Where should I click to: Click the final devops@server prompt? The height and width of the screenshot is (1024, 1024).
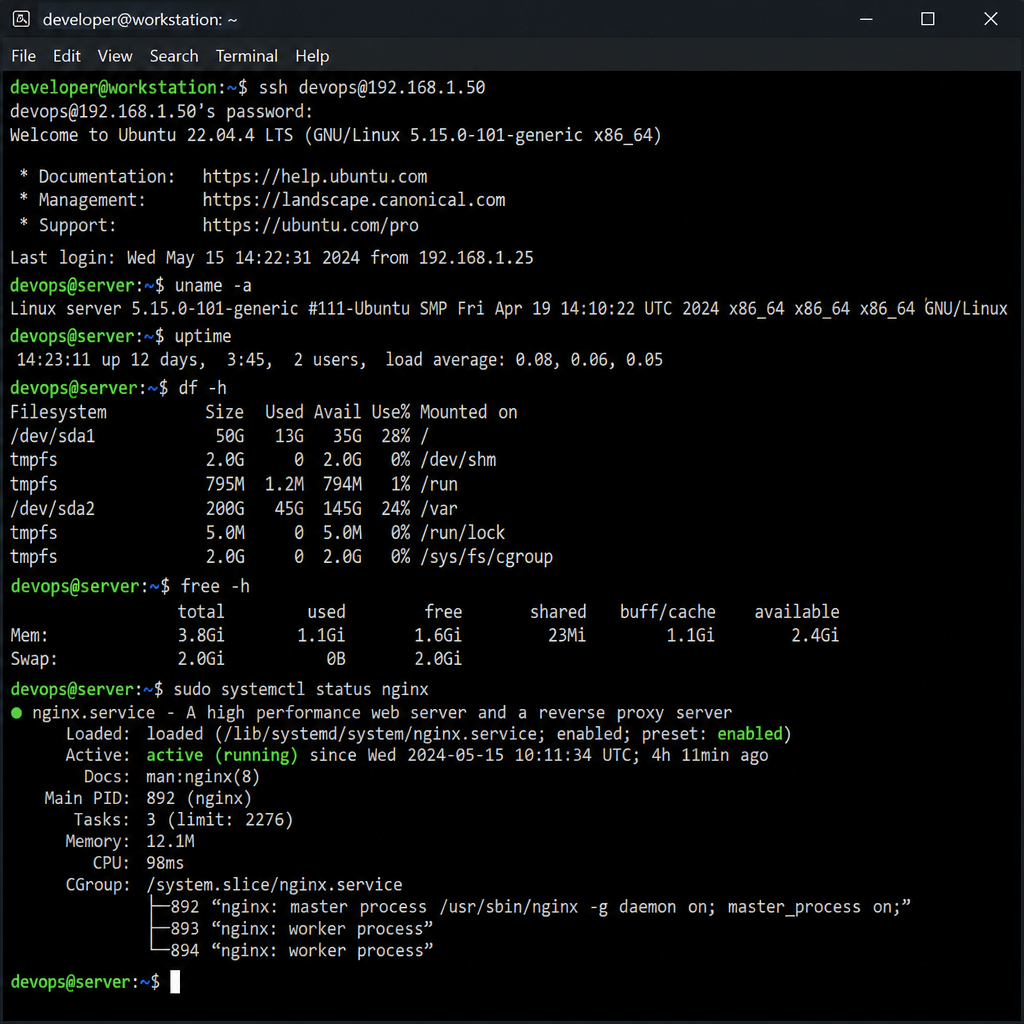pyautogui.click(x=85, y=982)
